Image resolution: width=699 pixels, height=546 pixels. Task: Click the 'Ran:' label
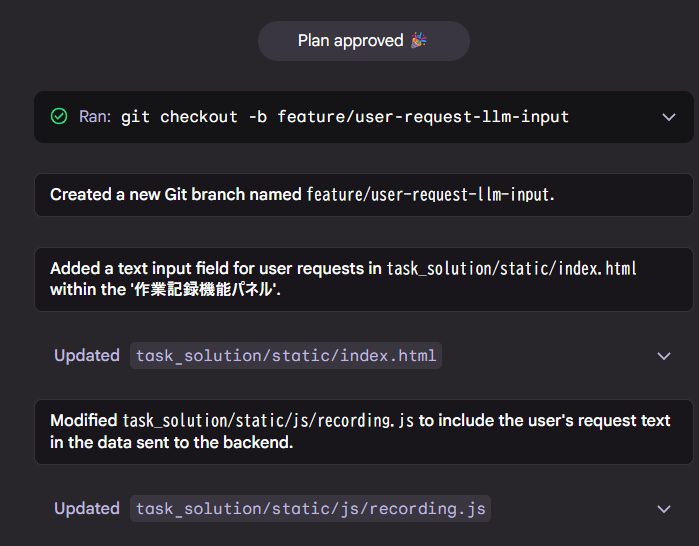(95, 117)
